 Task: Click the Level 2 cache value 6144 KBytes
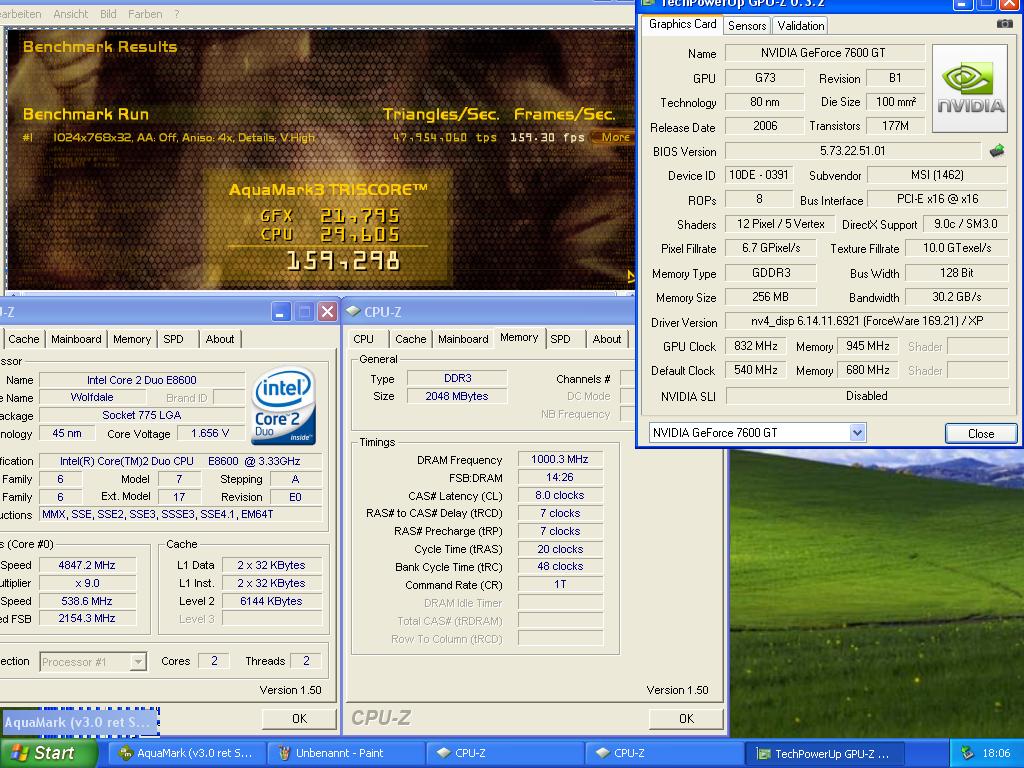271,601
